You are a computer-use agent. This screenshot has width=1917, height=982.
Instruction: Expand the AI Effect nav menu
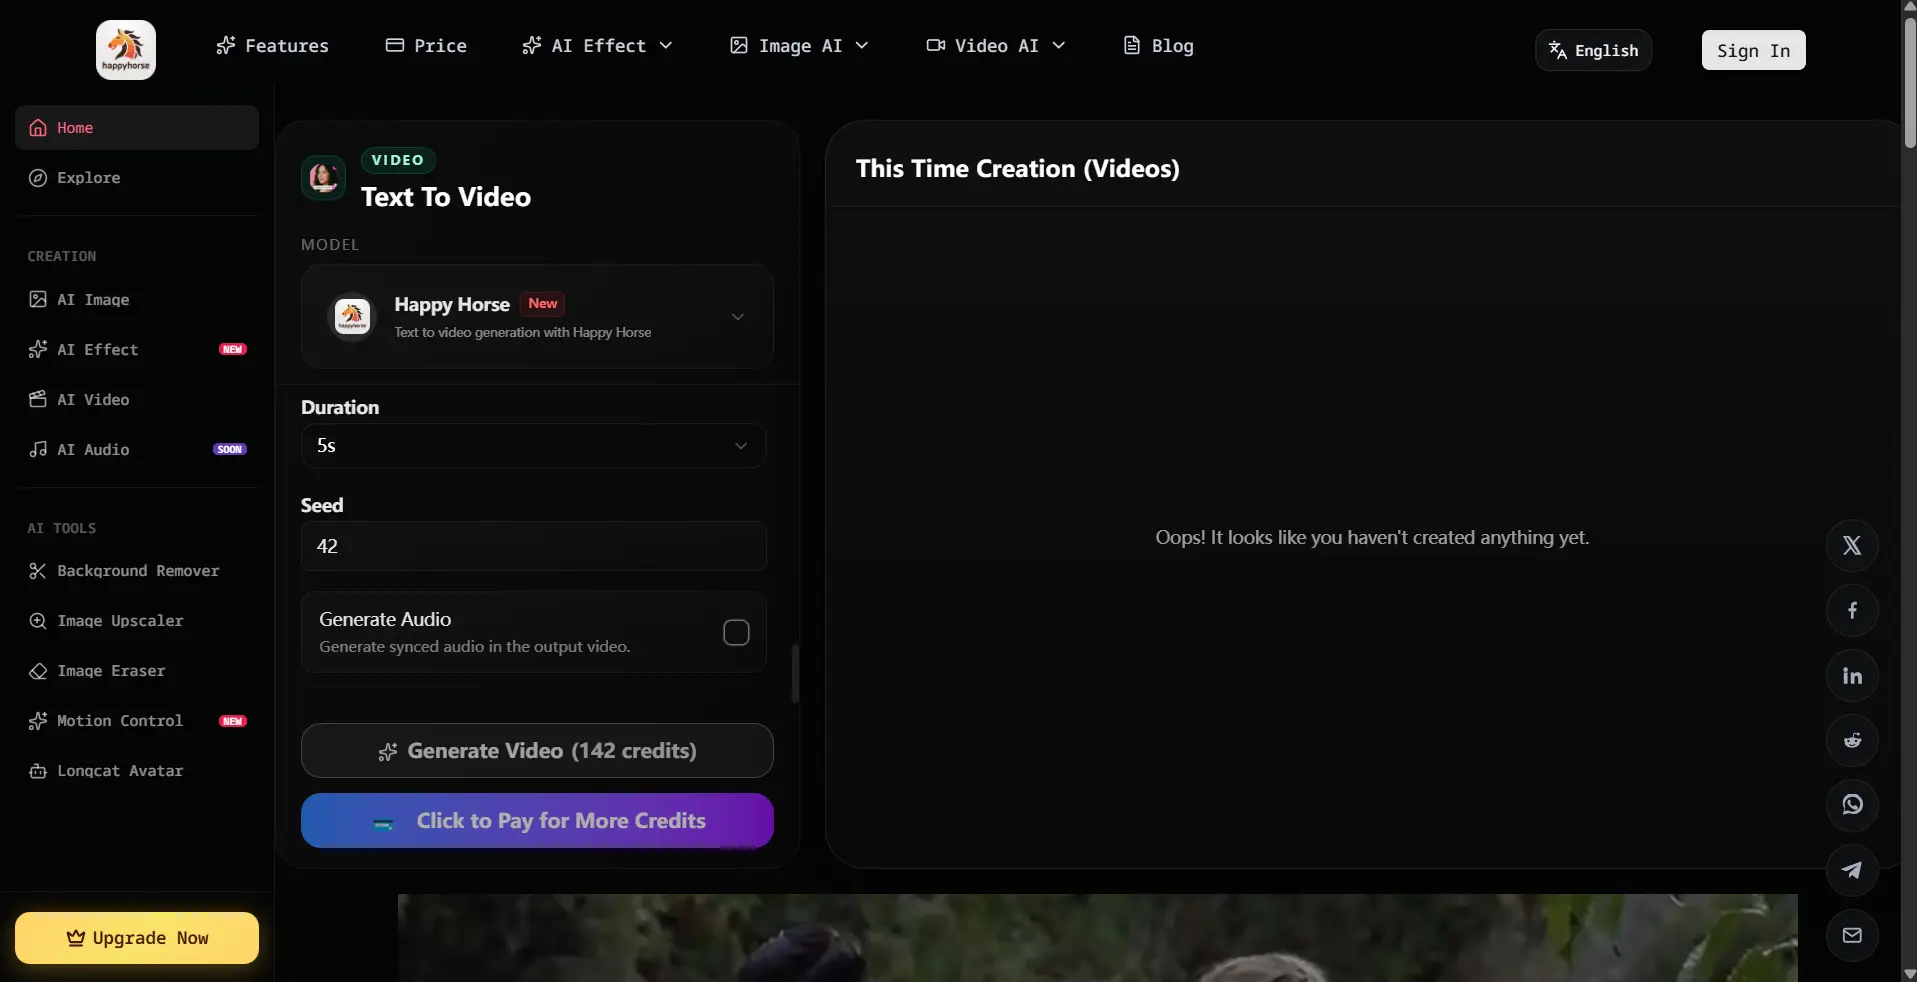598,46
